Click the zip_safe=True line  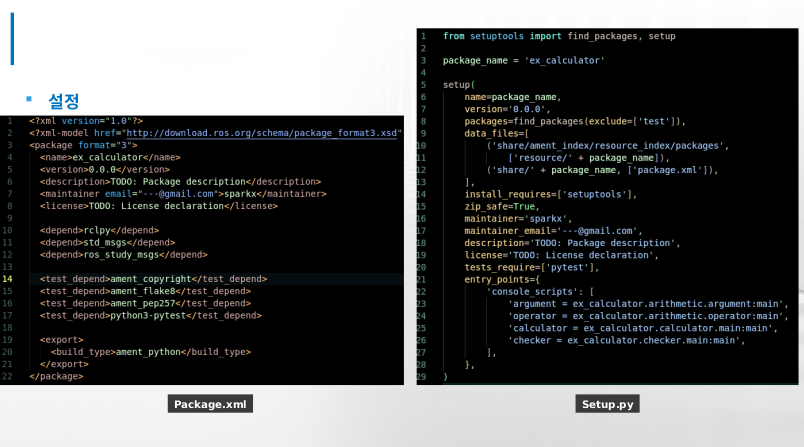[502, 207]
